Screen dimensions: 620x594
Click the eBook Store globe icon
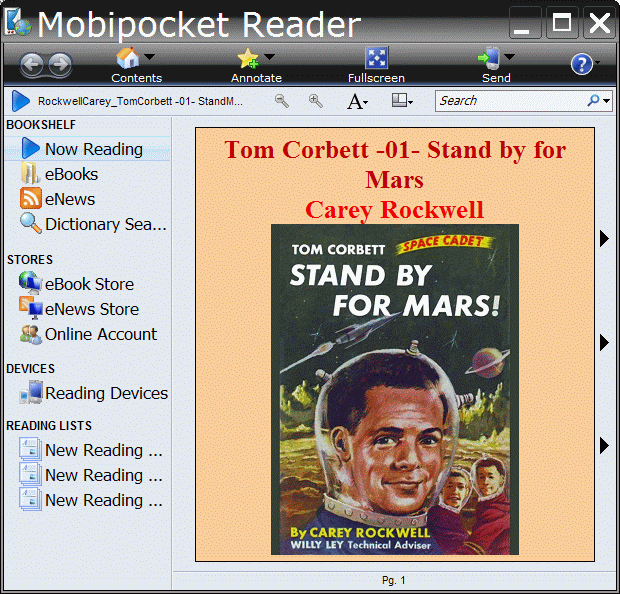(30, 283)
